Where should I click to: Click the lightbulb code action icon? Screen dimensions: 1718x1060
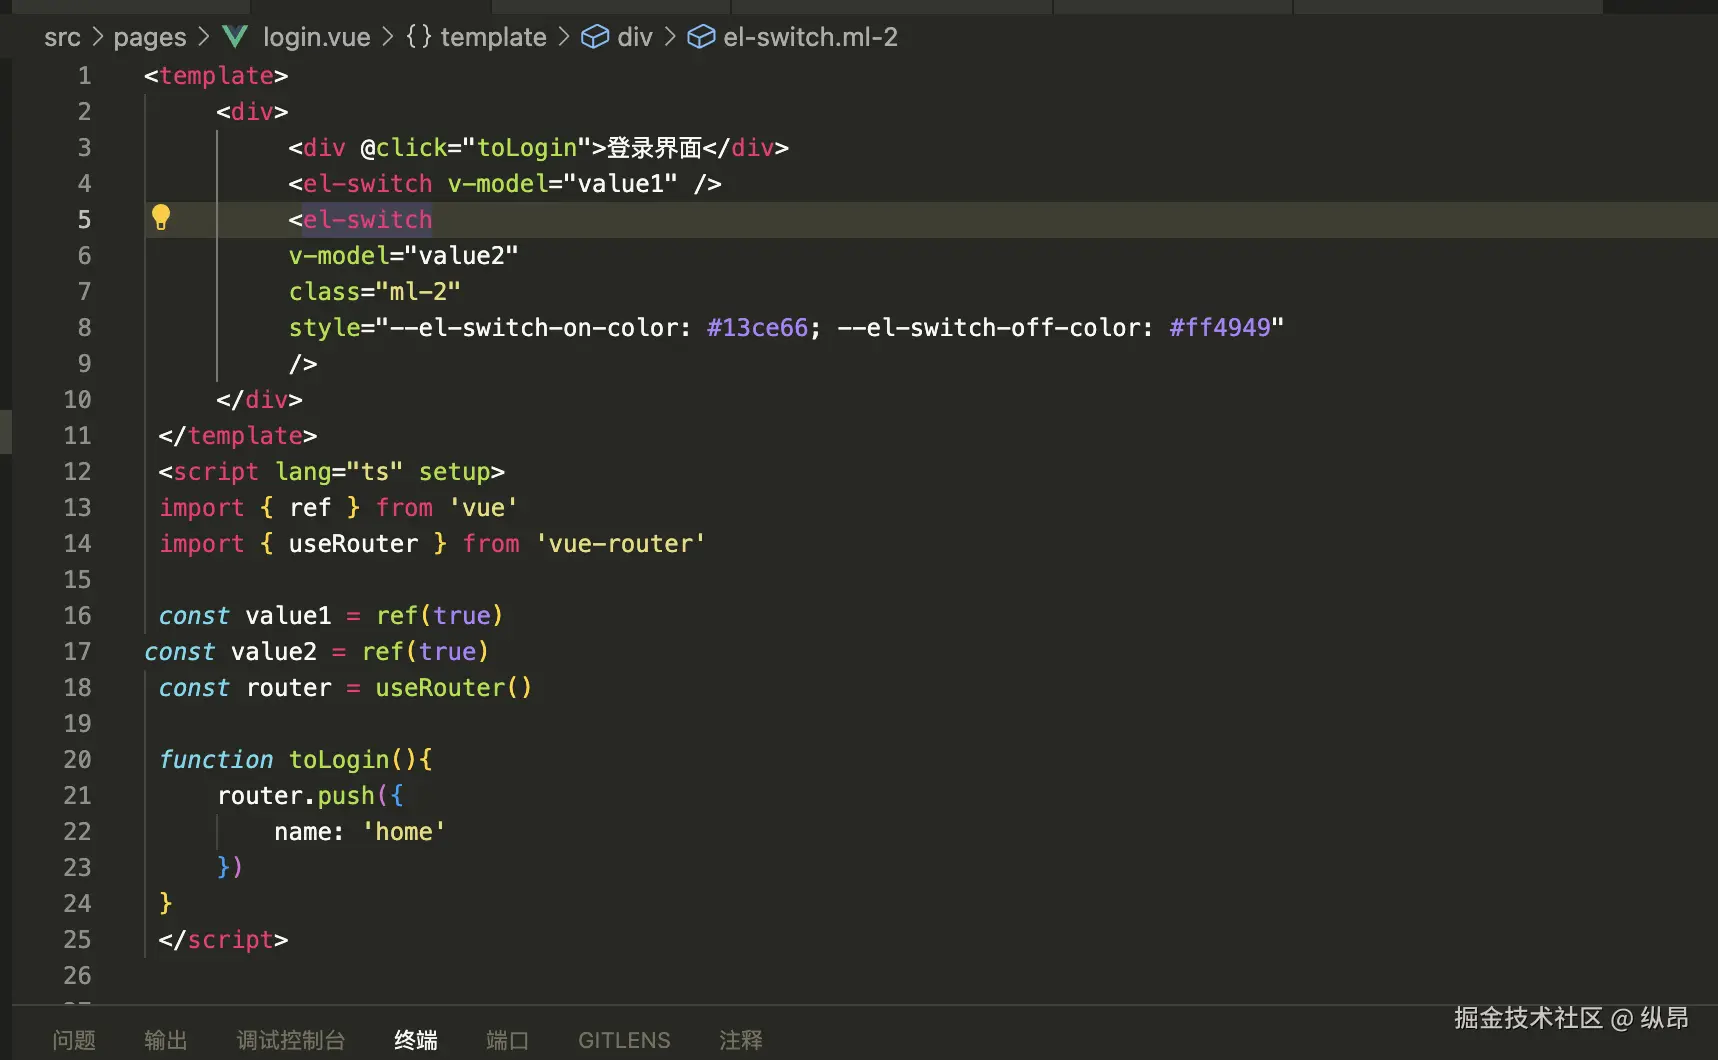tap(161, 217)
